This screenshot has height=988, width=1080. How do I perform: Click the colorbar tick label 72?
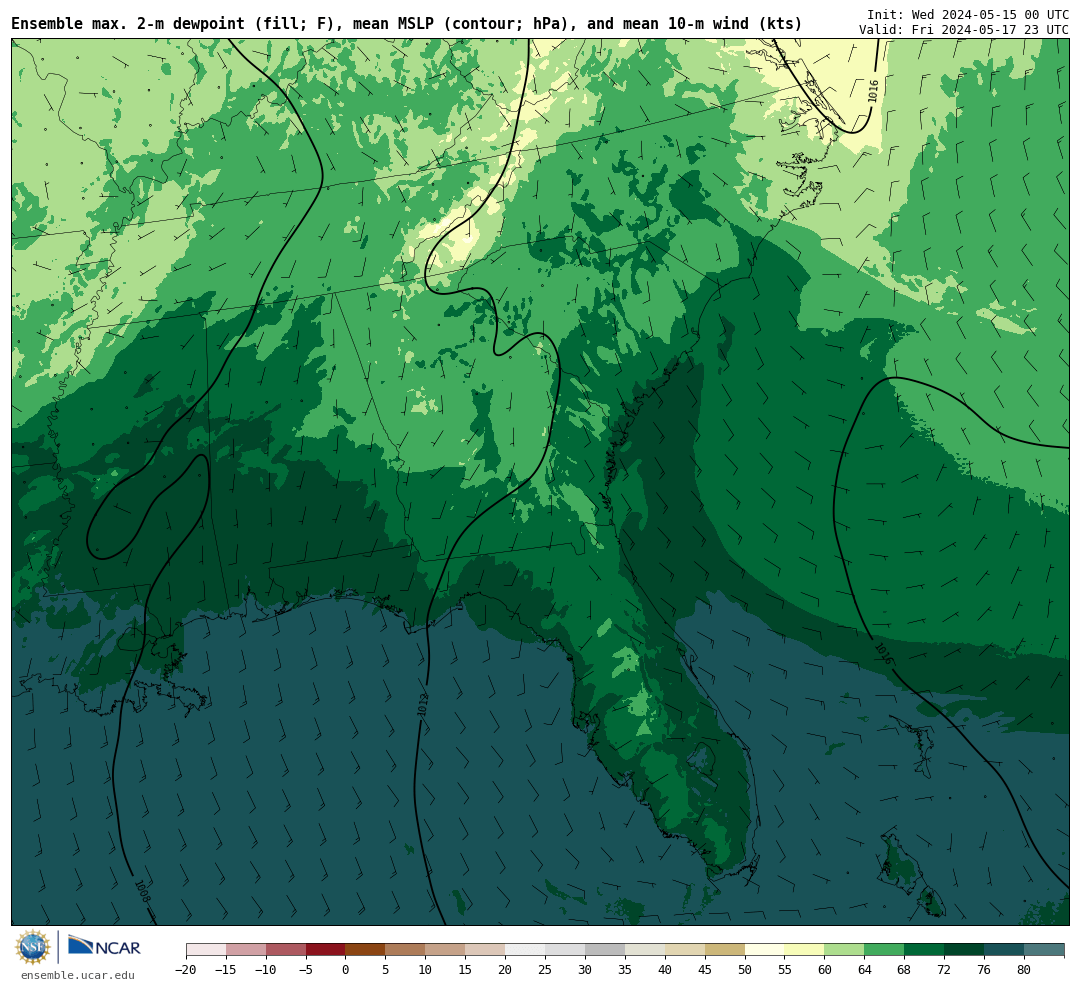[944, 969]
